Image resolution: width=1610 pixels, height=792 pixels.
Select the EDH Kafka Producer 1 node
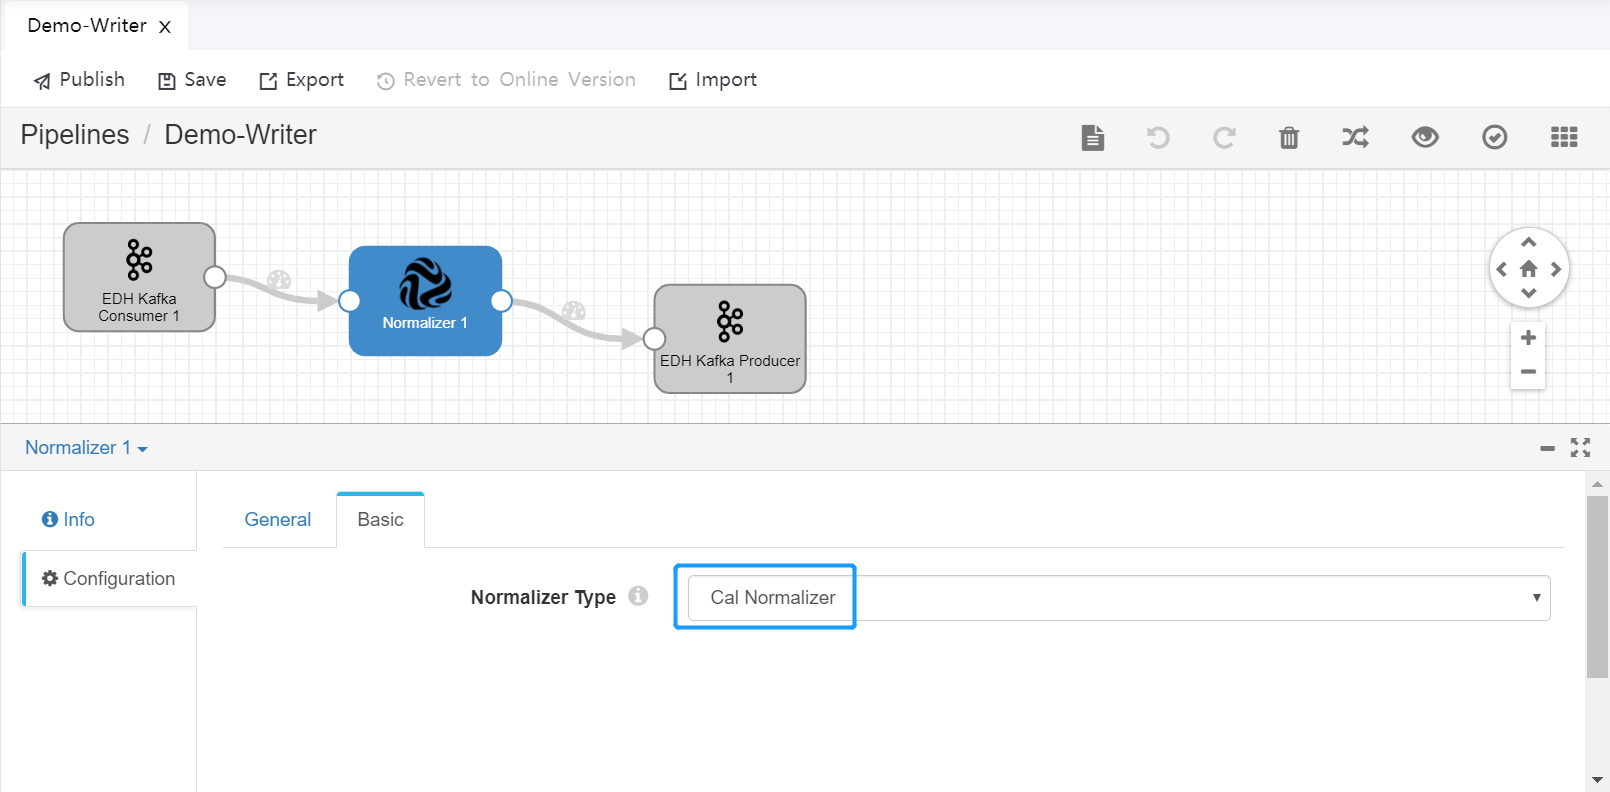coord(730,339)
